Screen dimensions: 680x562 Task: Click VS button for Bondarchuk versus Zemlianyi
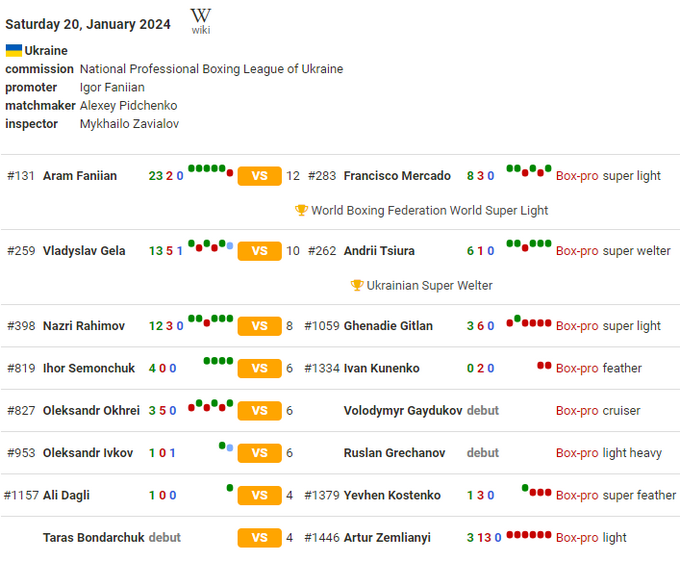tap(259, 538)
